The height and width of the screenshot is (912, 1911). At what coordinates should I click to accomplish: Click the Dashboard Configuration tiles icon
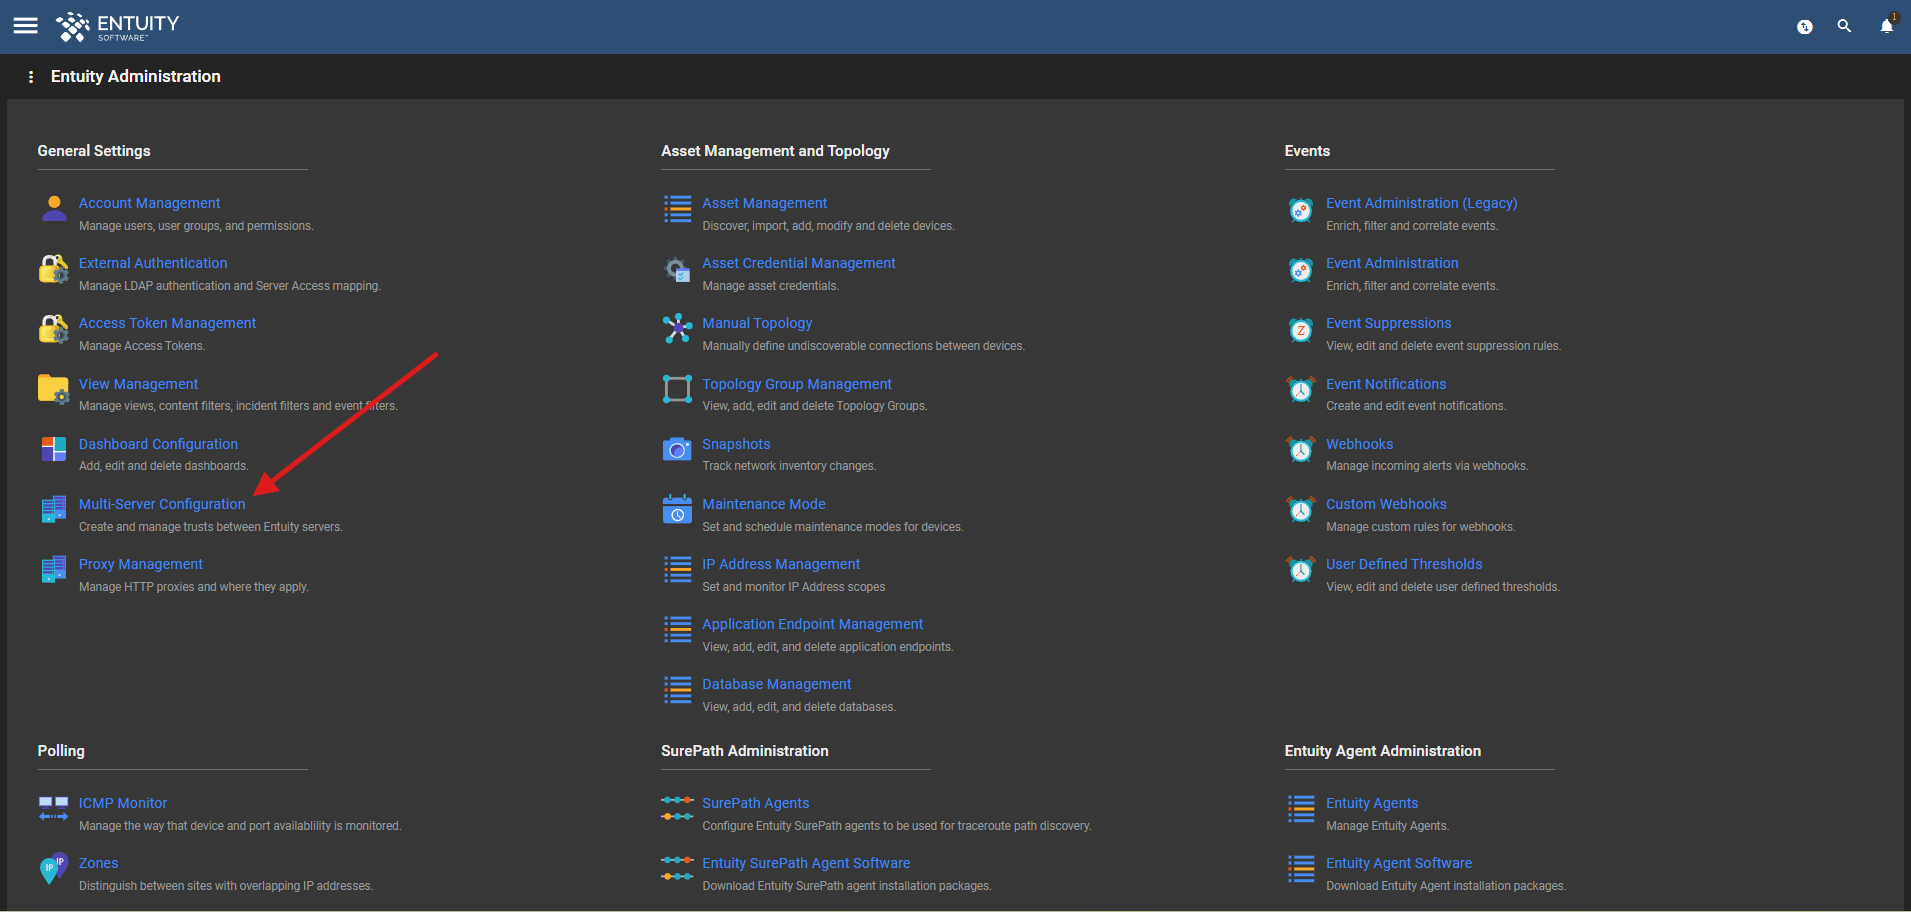pos(54,449)
